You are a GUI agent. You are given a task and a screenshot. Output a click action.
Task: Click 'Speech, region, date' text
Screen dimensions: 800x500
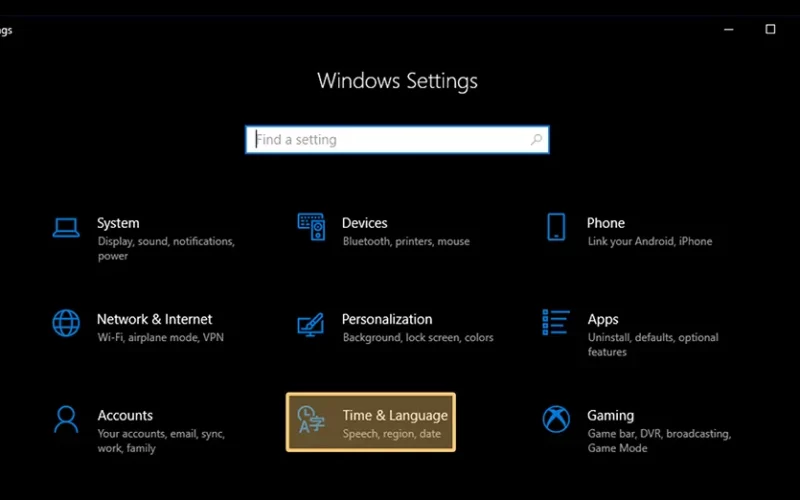[391, 434]
